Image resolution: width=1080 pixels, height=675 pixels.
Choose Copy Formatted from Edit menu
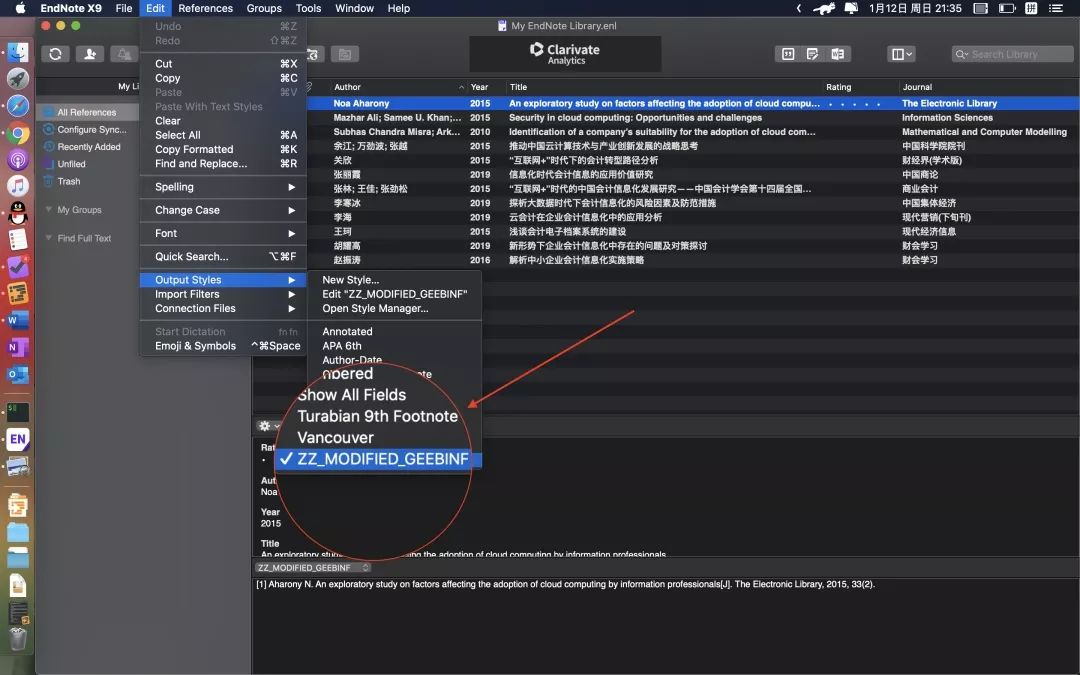(223, 149)
